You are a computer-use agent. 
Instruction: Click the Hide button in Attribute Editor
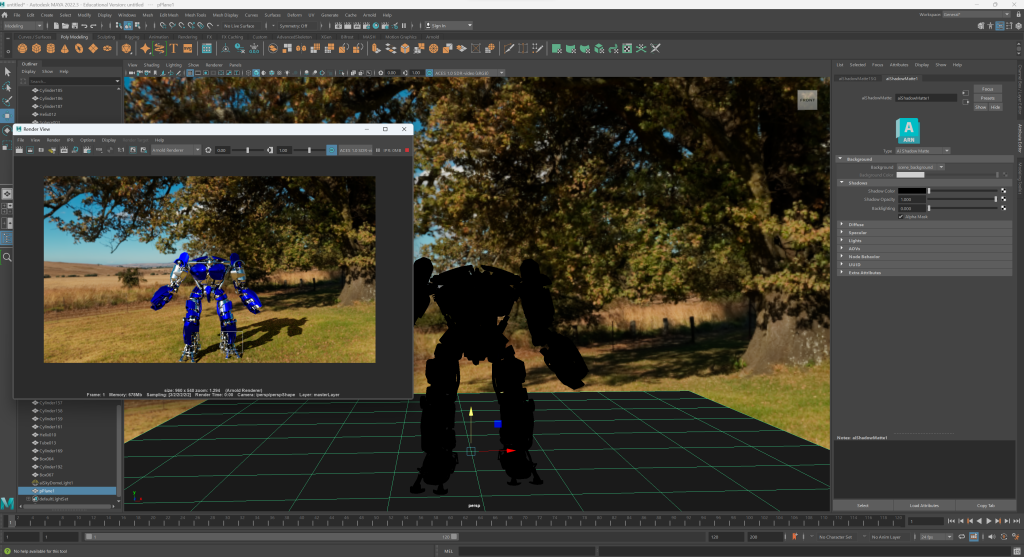click(995, 107)
